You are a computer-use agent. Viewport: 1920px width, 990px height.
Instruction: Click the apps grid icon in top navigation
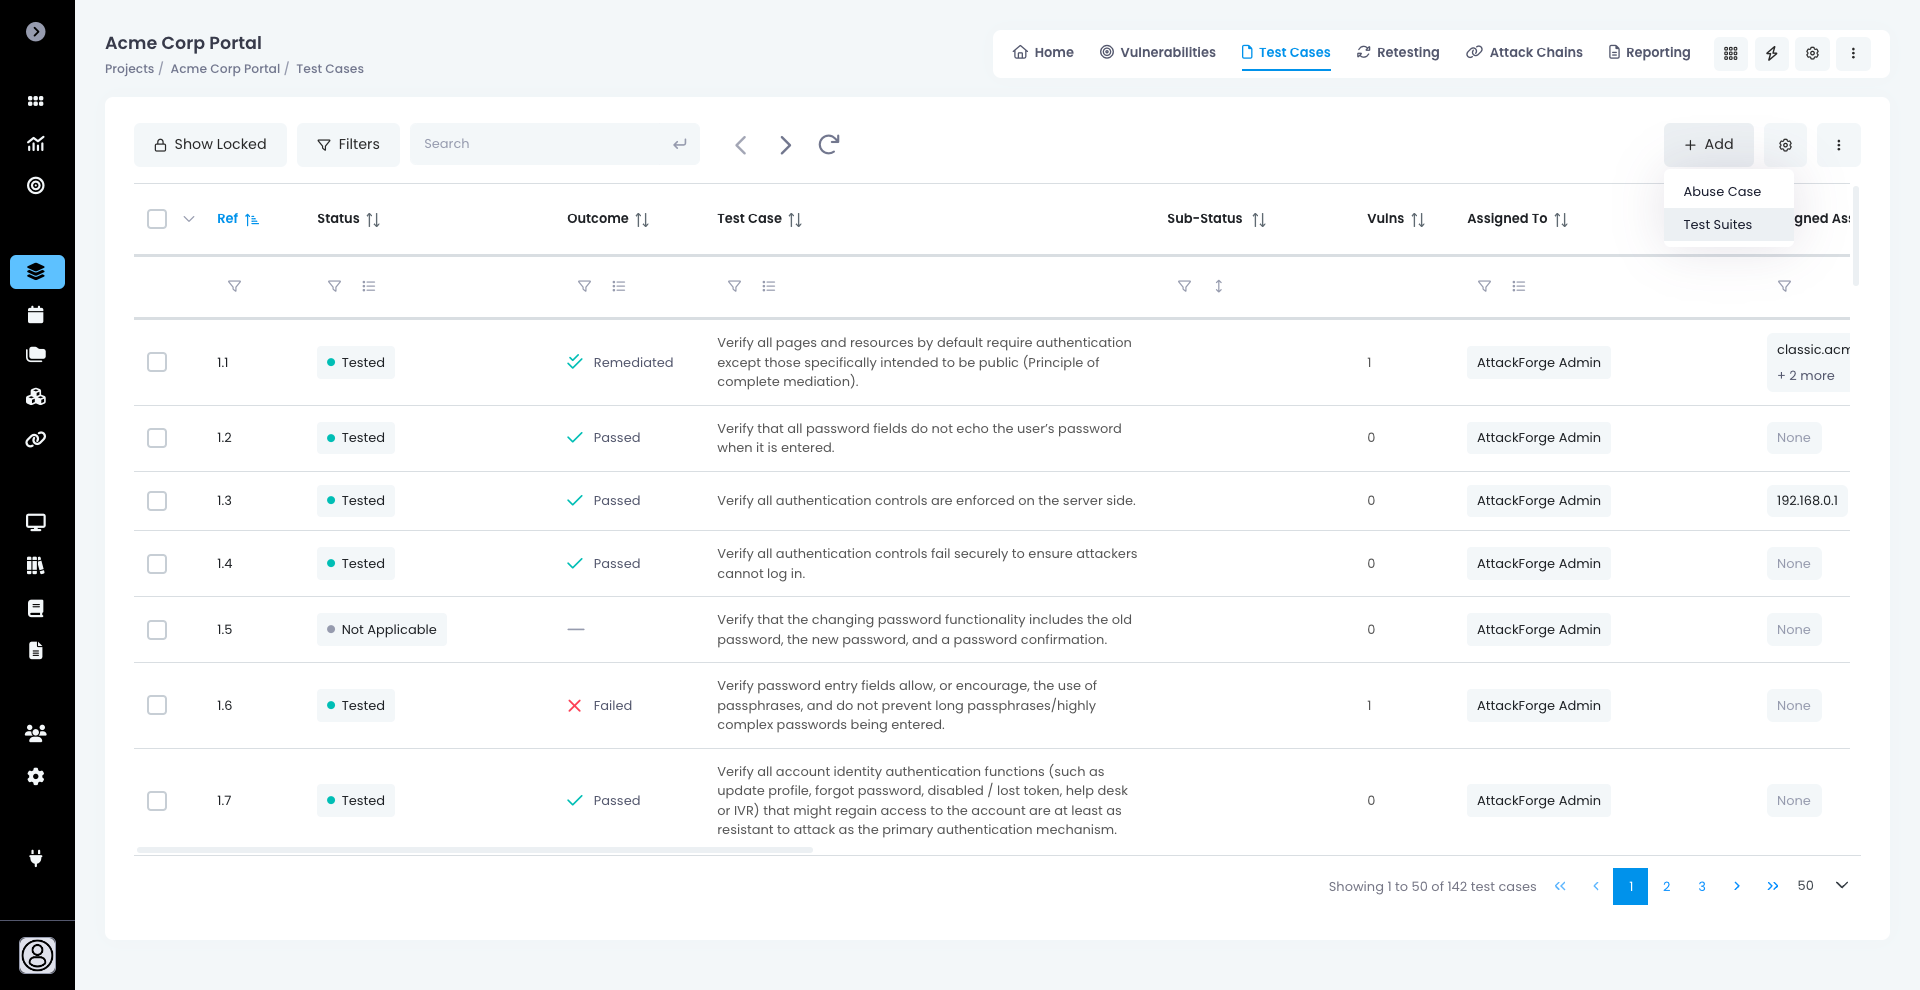coord(1730,53)
